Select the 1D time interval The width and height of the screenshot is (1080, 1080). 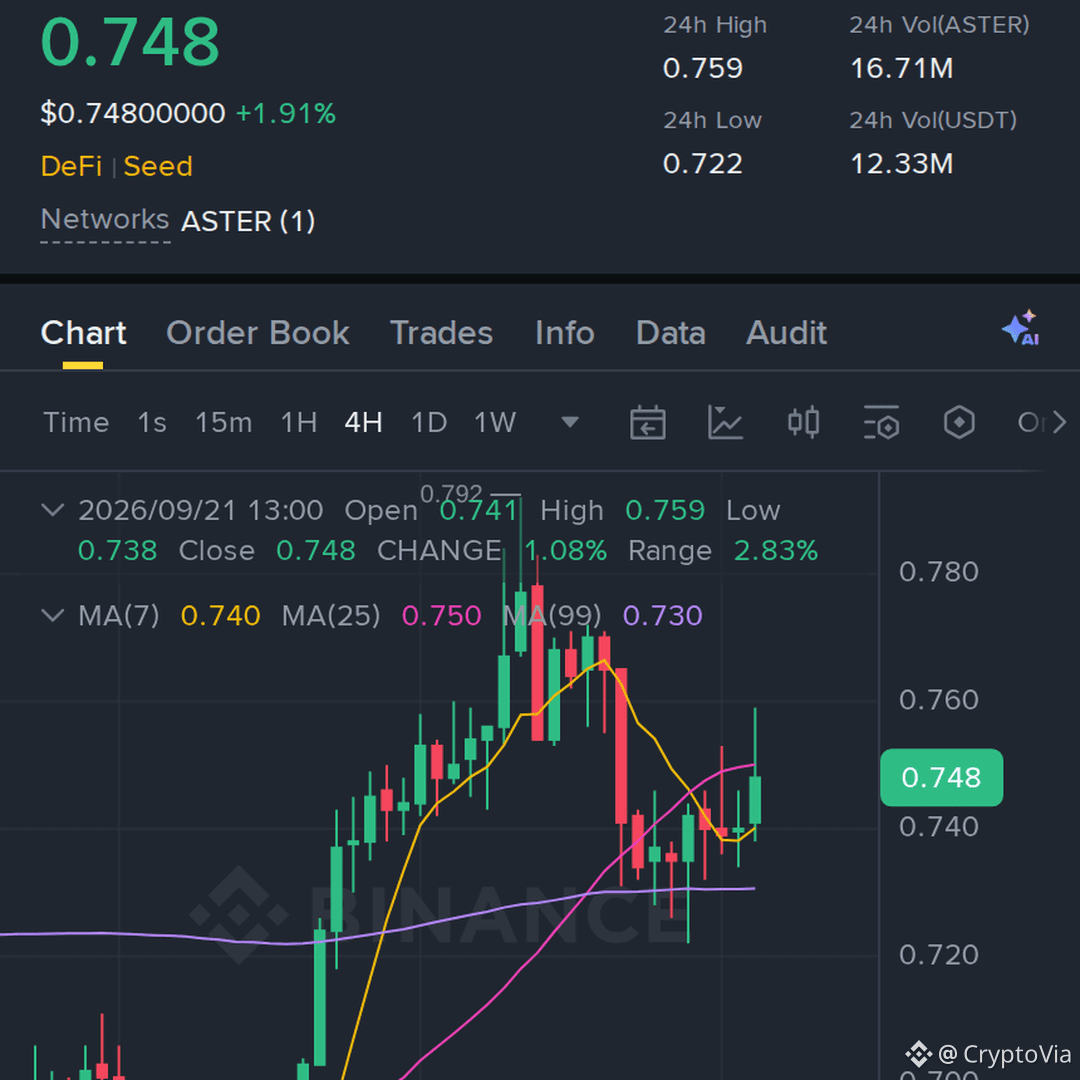point(428,422)
